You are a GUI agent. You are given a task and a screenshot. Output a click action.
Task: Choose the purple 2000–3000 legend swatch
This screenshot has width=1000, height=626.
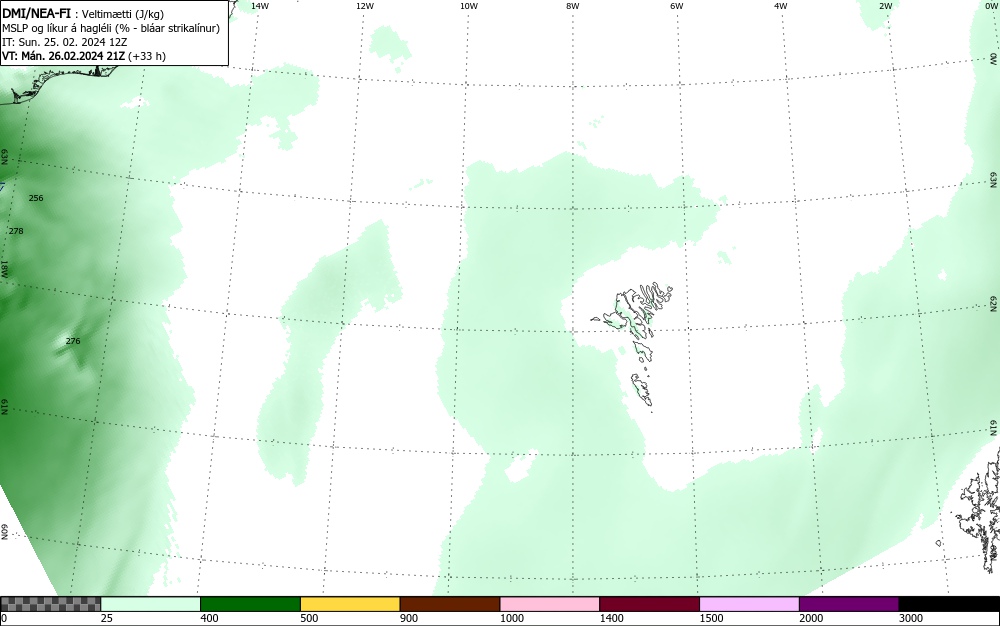point(849,604)
